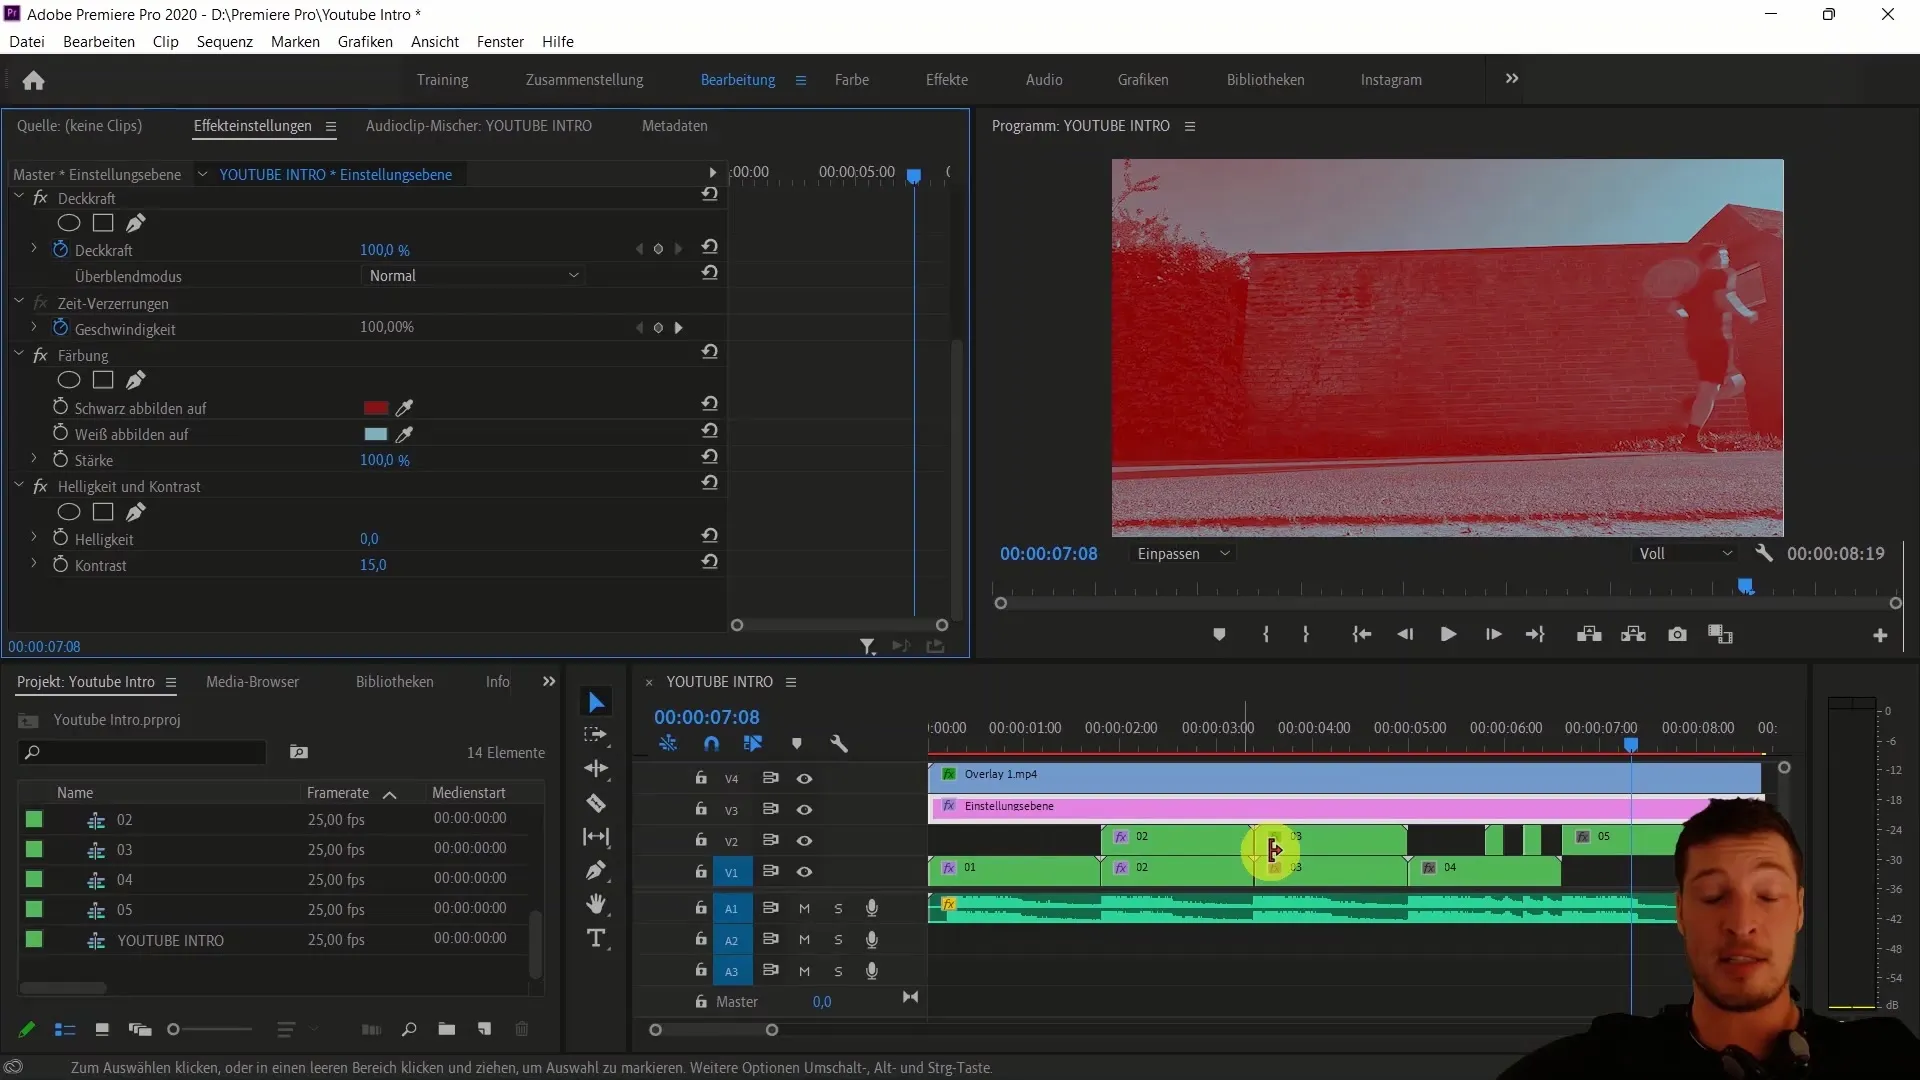
Task: Open Metadaten panel tab
Action: 675,126
